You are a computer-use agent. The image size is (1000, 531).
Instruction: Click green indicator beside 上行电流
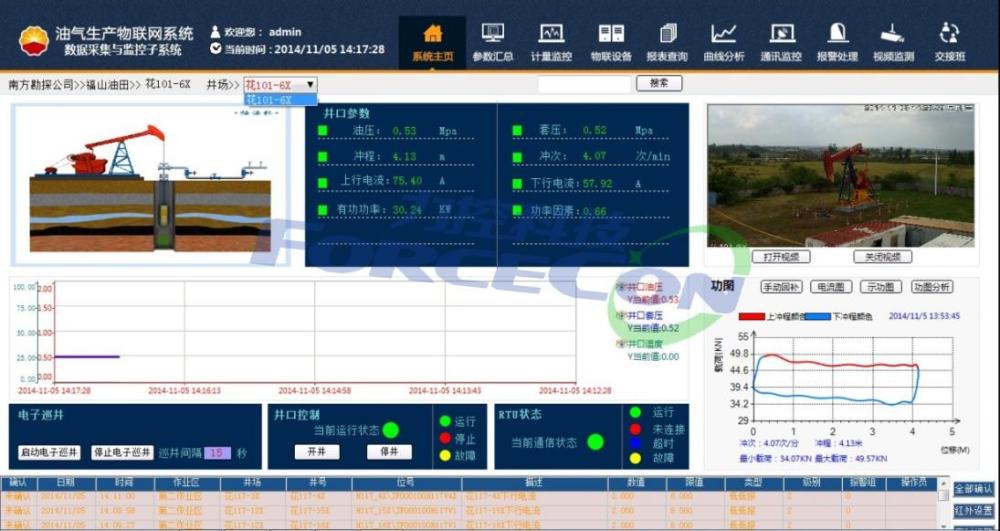(x=323, y=182)
